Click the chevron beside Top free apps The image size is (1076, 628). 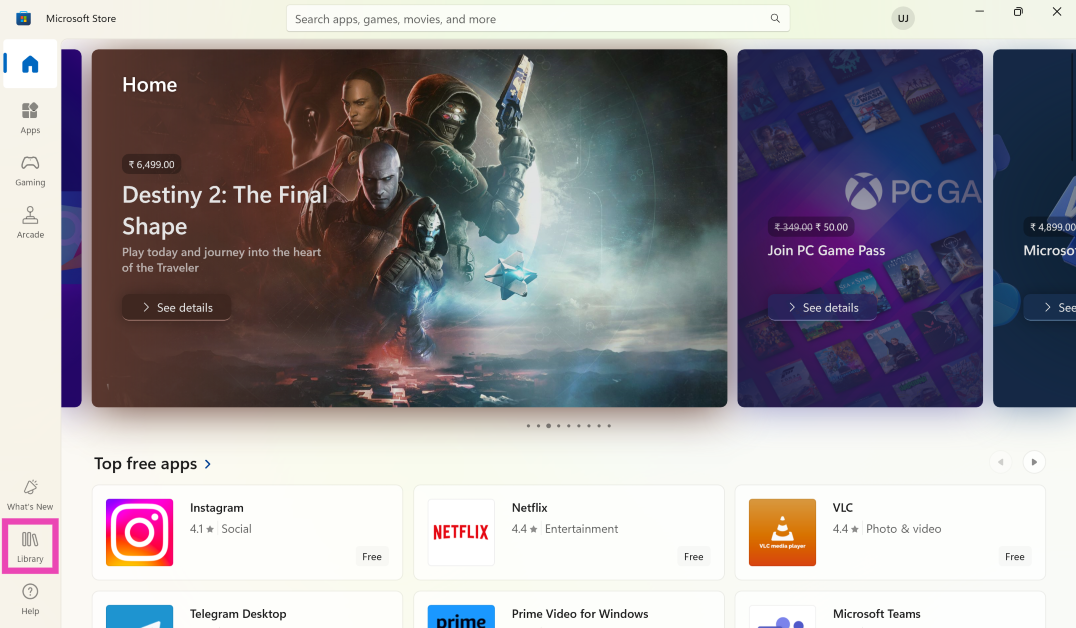[208, 465]
